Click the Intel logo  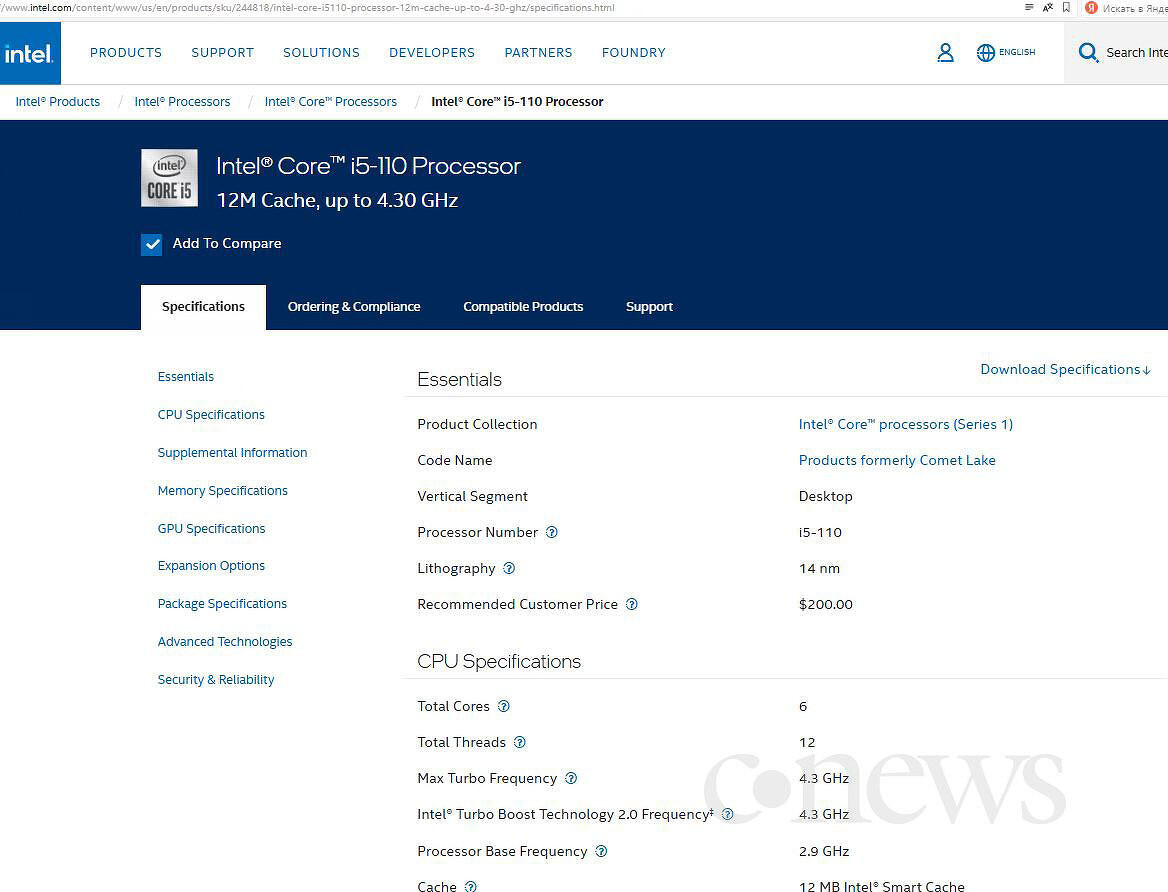pyautogui.click(x=30, y=53)
